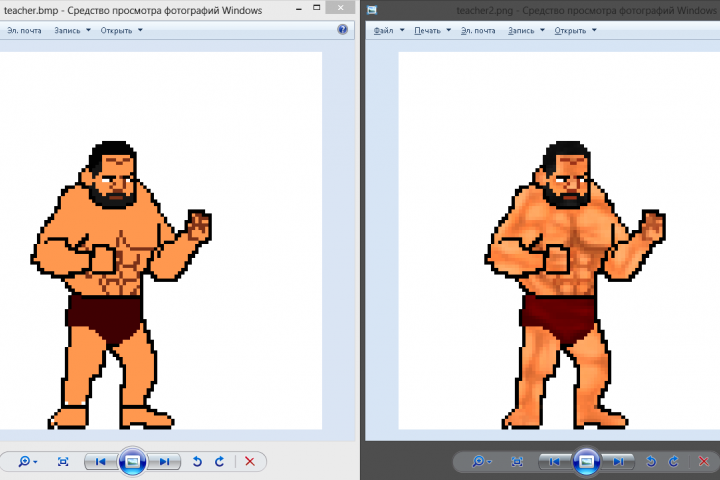Click the blue help icon in teacher.bmp window
This screenshot has height=480, width=720.
pyautogui.click(x=343, y=29)
